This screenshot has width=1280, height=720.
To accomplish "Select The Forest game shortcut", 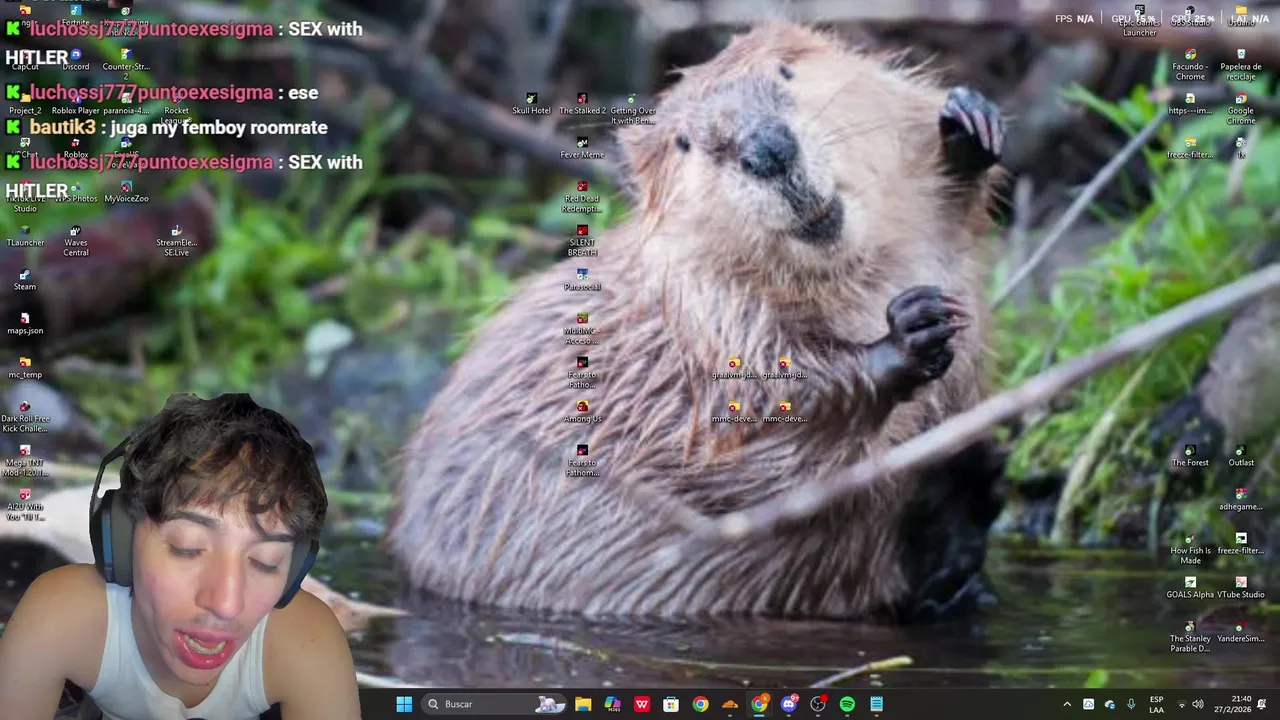I will tap(1190, 456).
